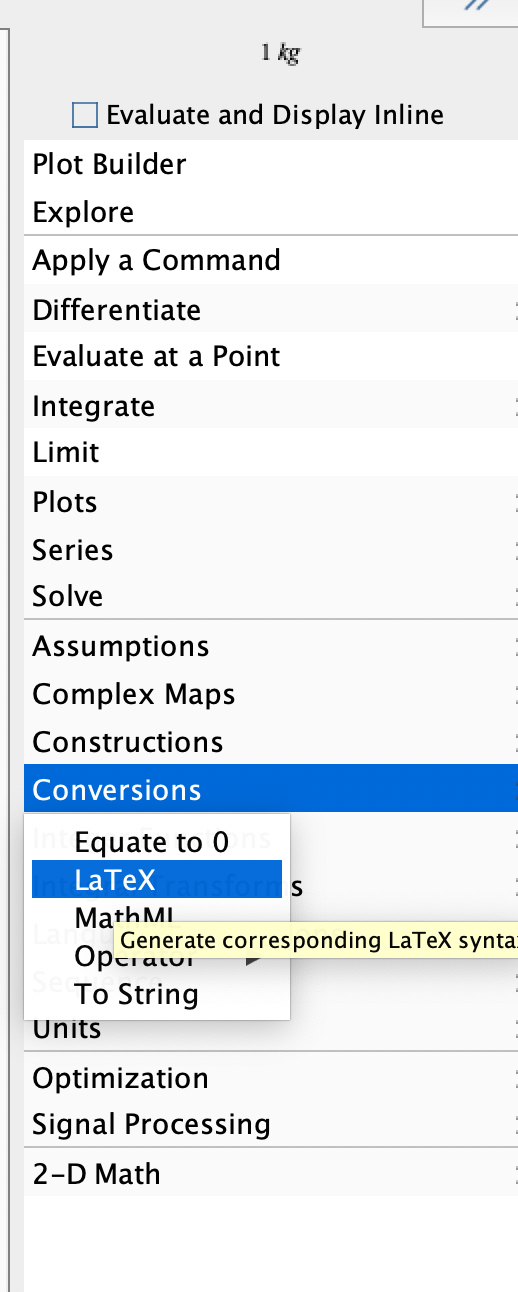This screenshot has height=1292, width=518.
Task: Choose Apply a Command
Action: [x=271, y=261]
